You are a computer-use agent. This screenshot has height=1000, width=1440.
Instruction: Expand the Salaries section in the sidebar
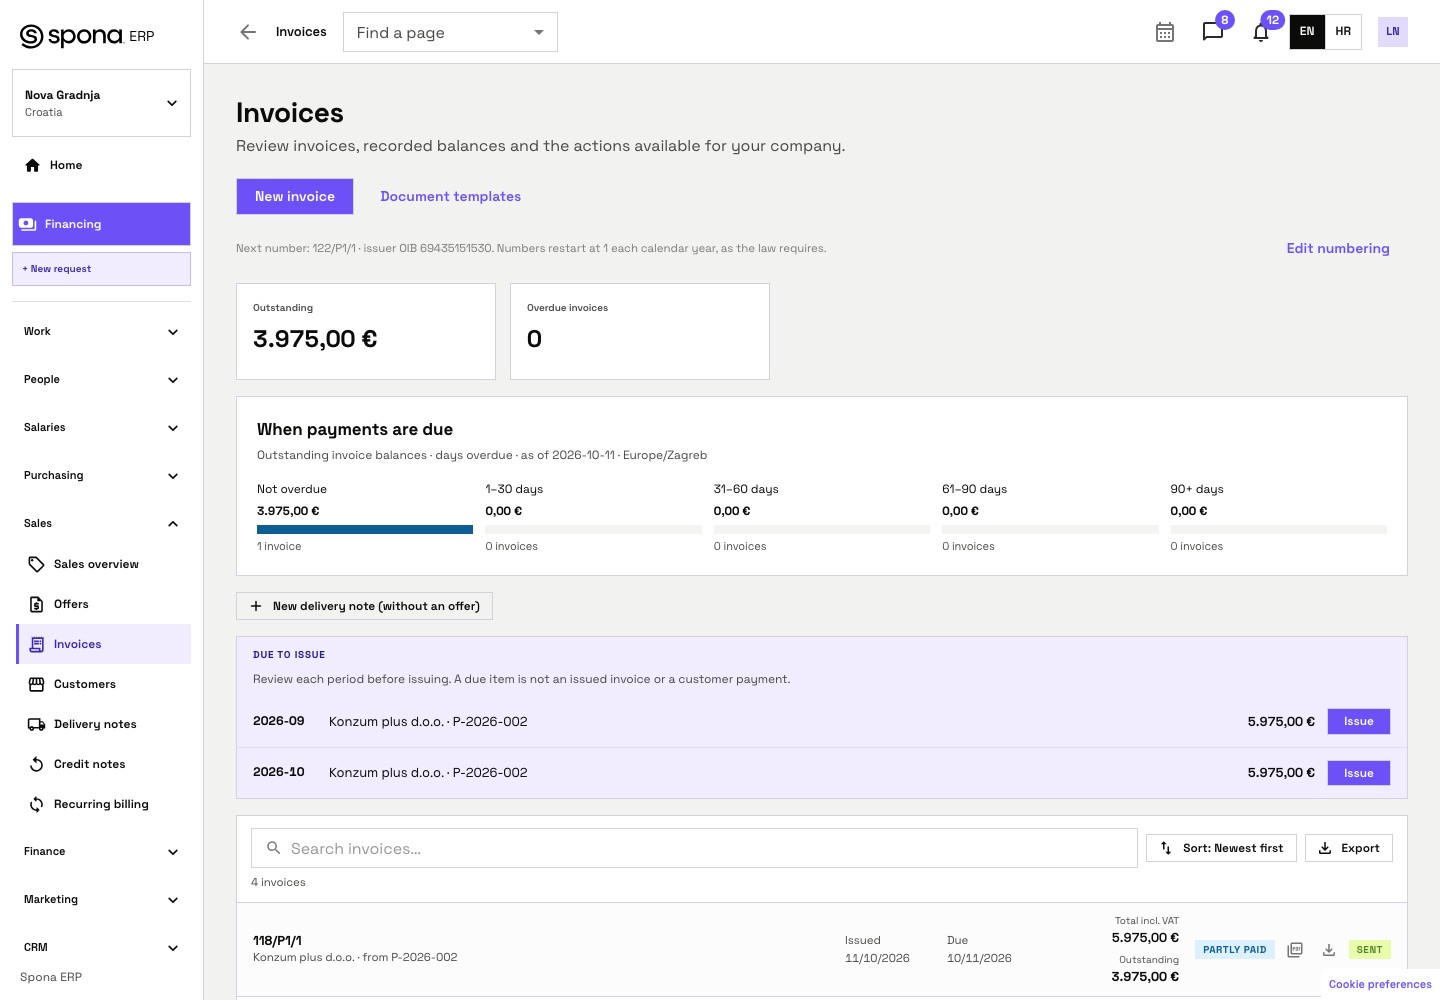[101, 427]
